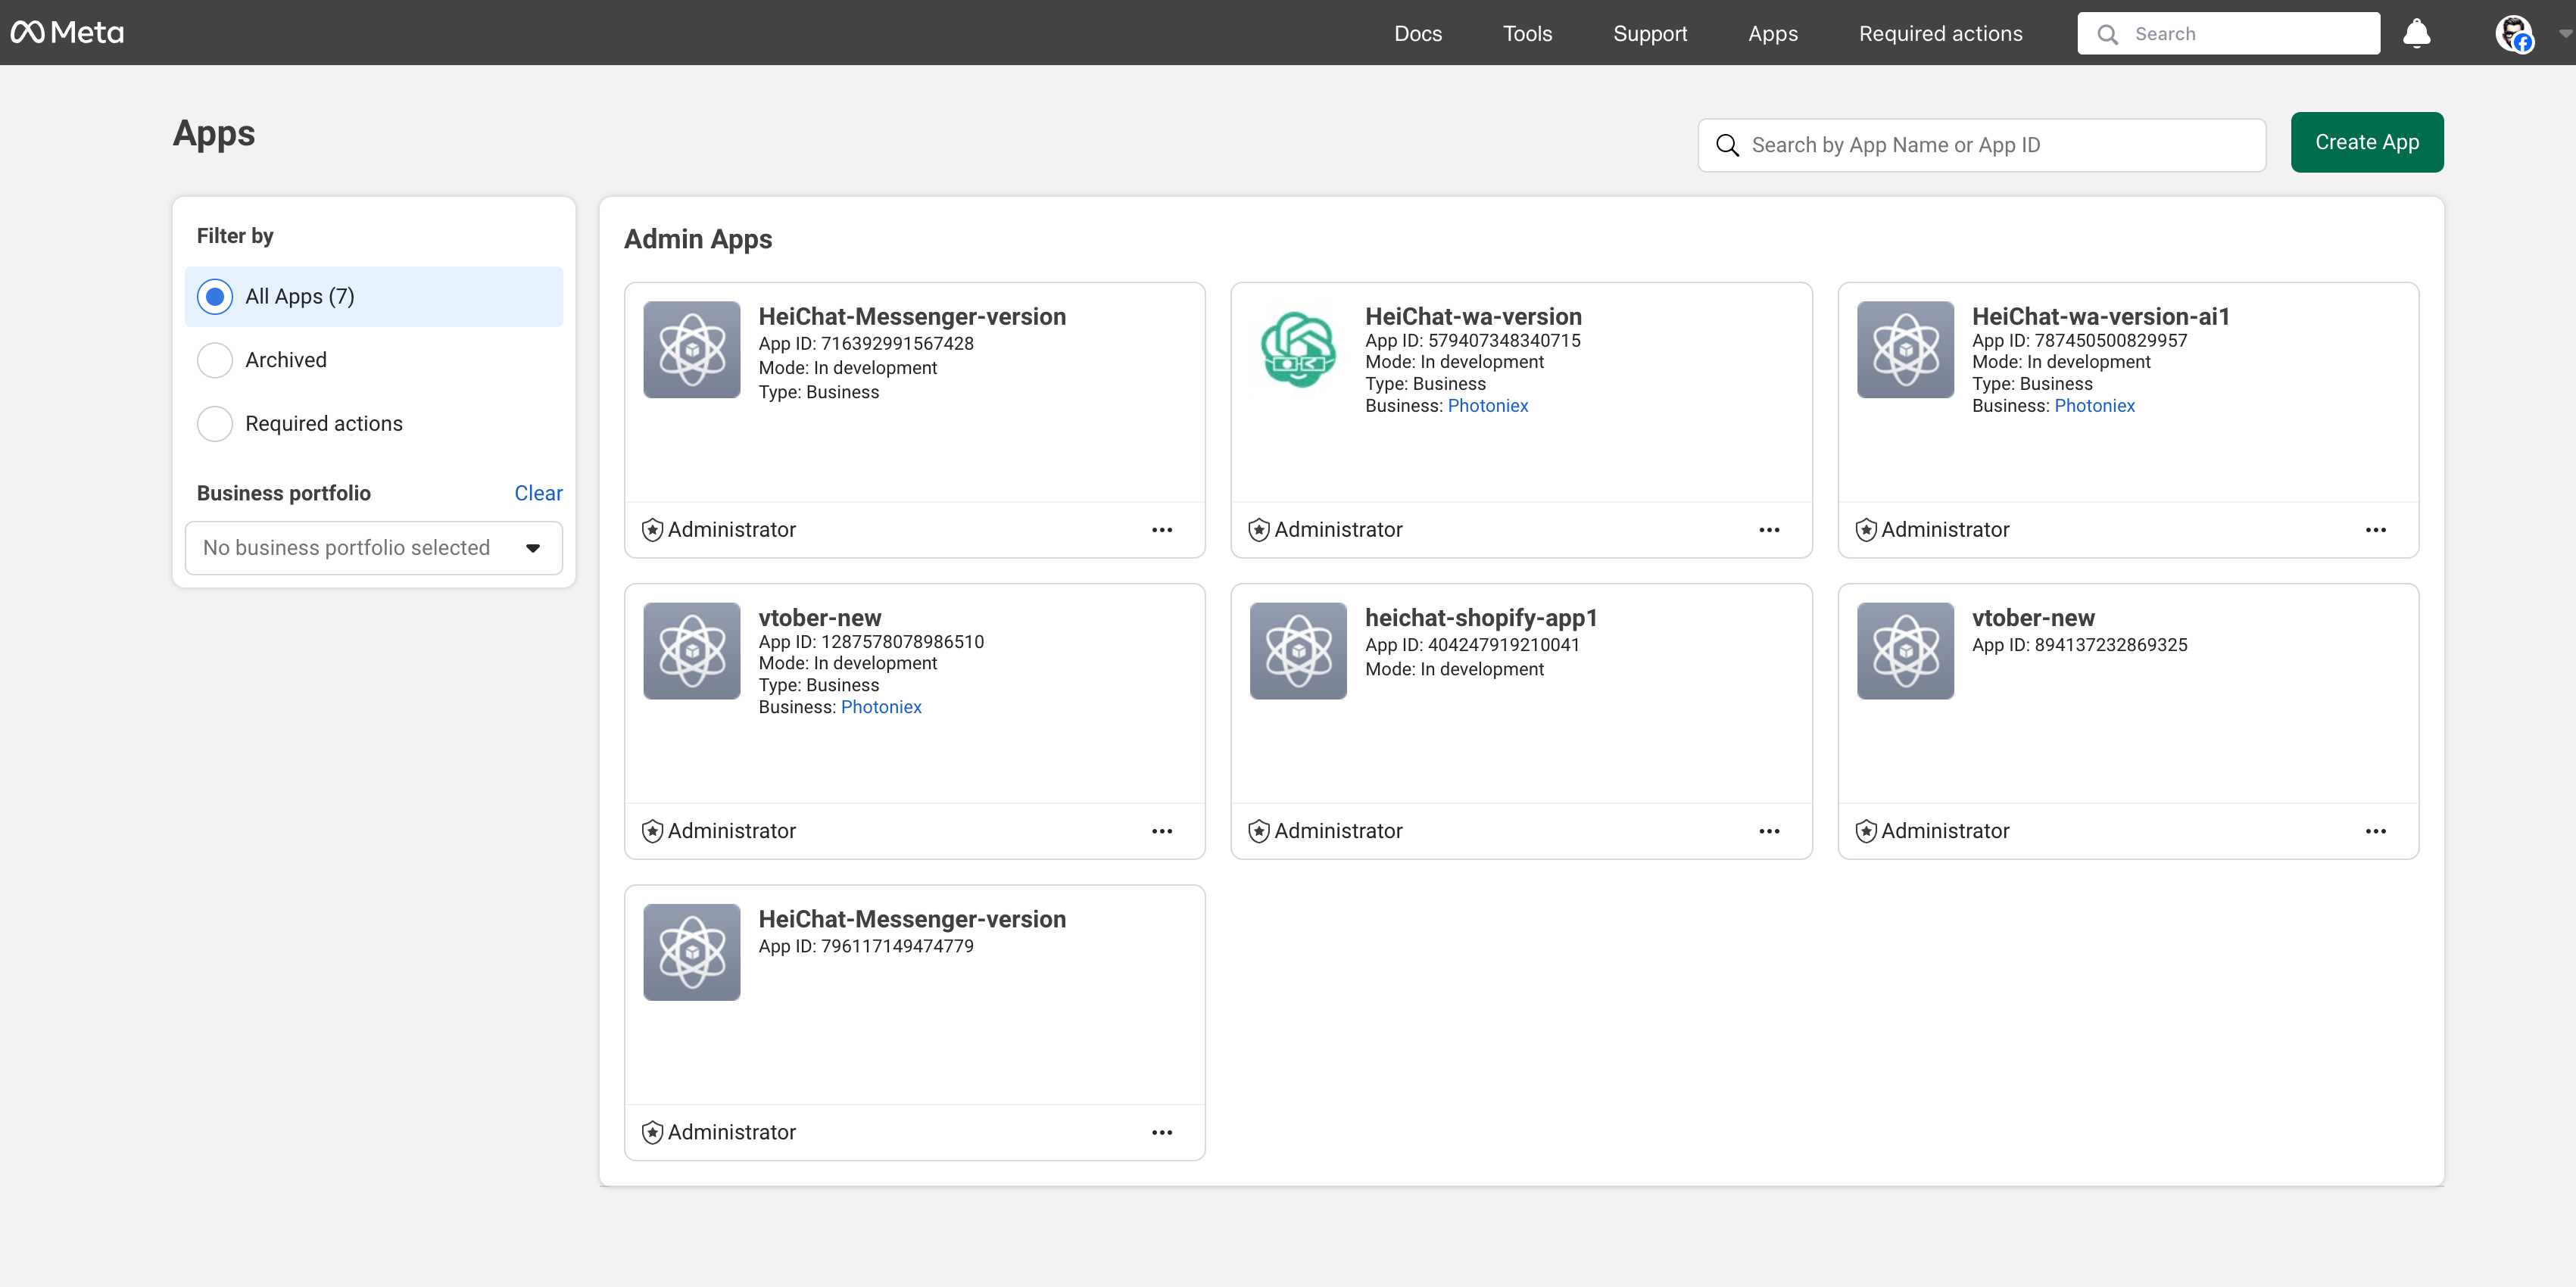Open the notifications bell
The width and height of the screenshot is (2576, 1287).
pyautogui.click(x=2416, y=33)
